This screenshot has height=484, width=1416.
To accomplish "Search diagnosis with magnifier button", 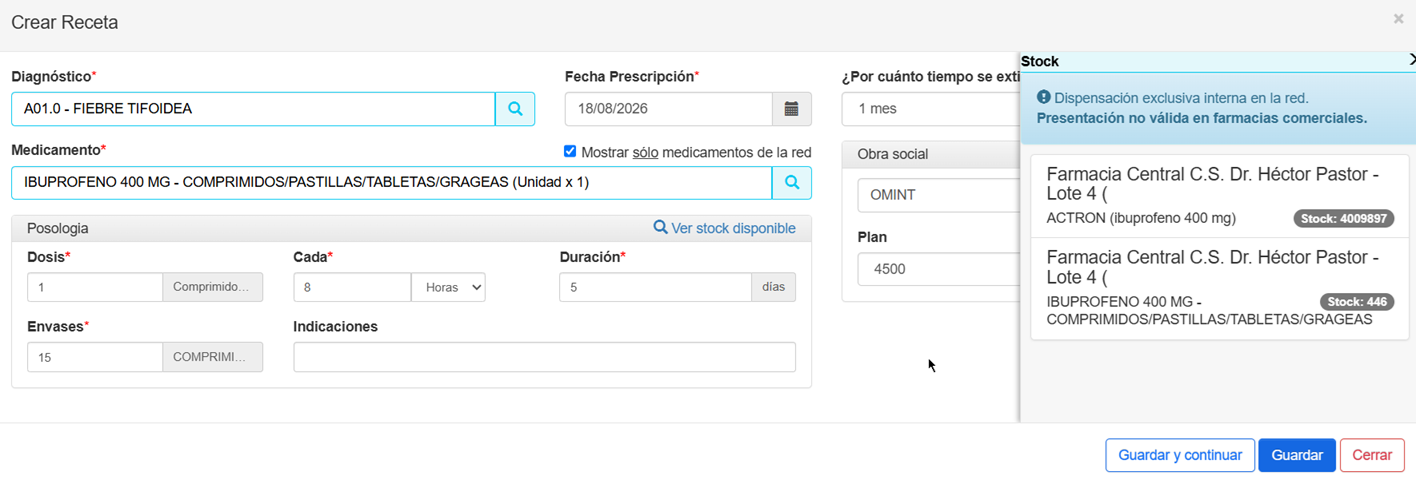I will [515, 109].
